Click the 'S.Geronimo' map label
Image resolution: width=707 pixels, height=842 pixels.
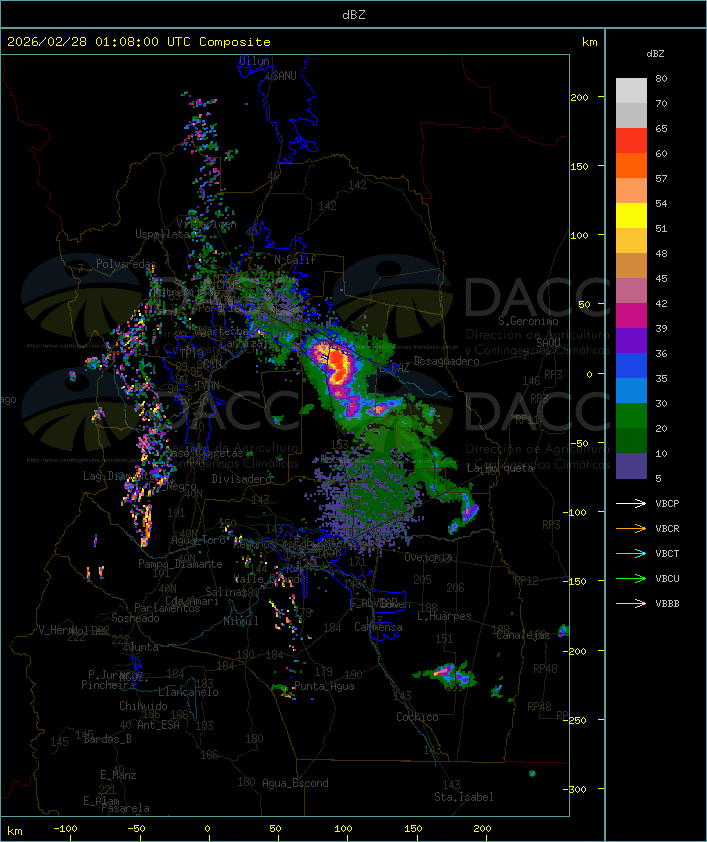coord(528,321)
